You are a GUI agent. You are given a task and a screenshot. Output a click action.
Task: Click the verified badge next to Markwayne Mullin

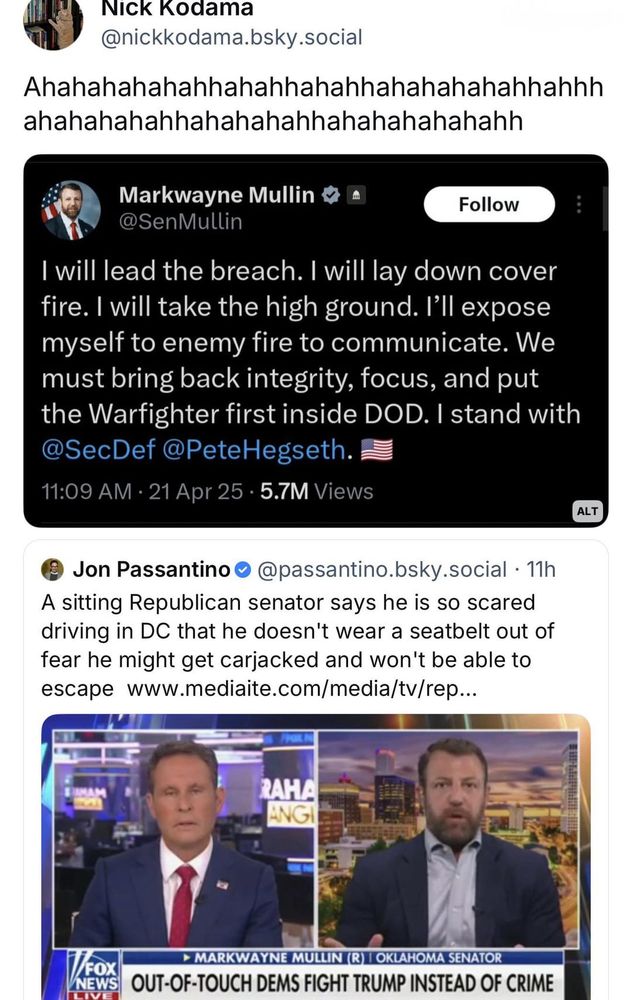click(330, 195)
